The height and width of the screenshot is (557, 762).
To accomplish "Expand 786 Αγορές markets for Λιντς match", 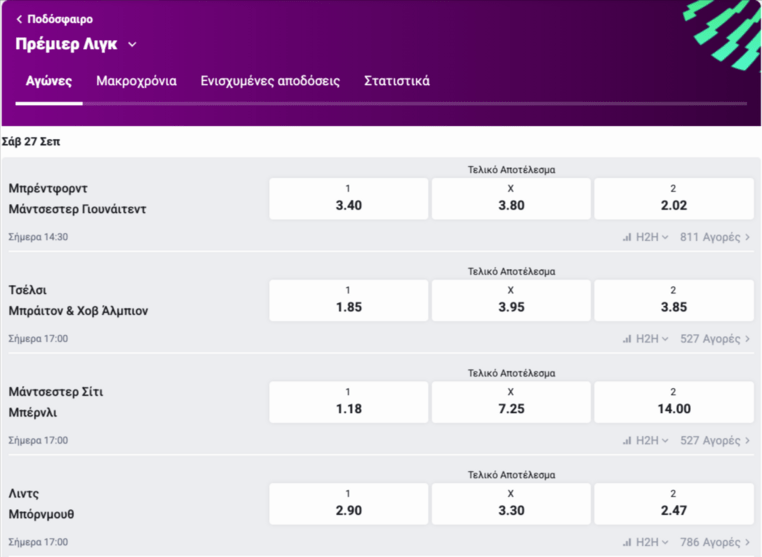I will [x=714, y=542].
